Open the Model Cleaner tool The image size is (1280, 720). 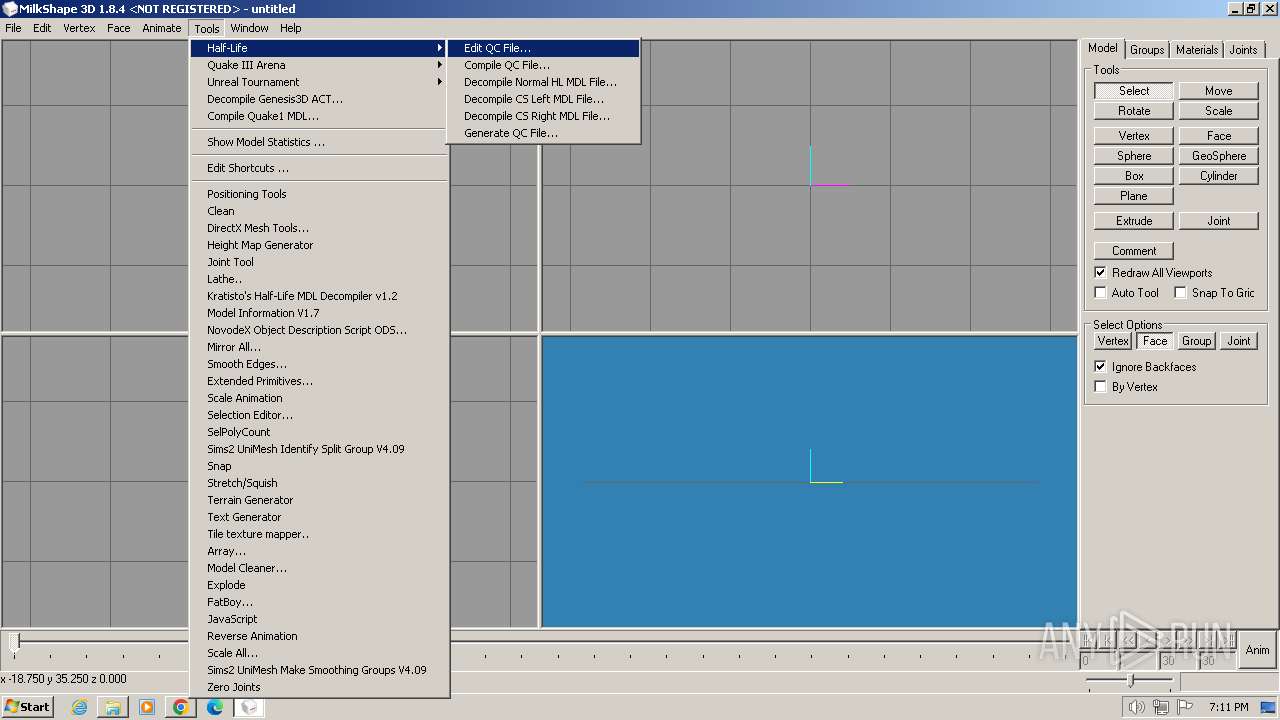point(319,568)
